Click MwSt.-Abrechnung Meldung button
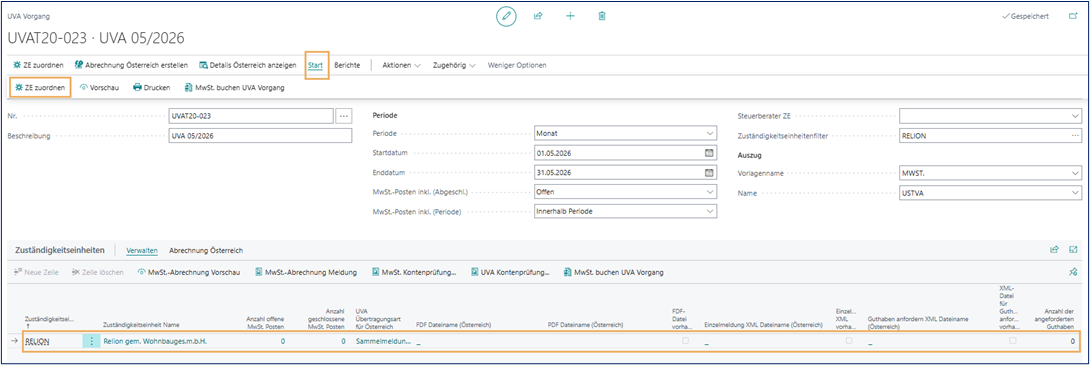1090x365 pixels. pyautogui.click(x=306, y=273)
